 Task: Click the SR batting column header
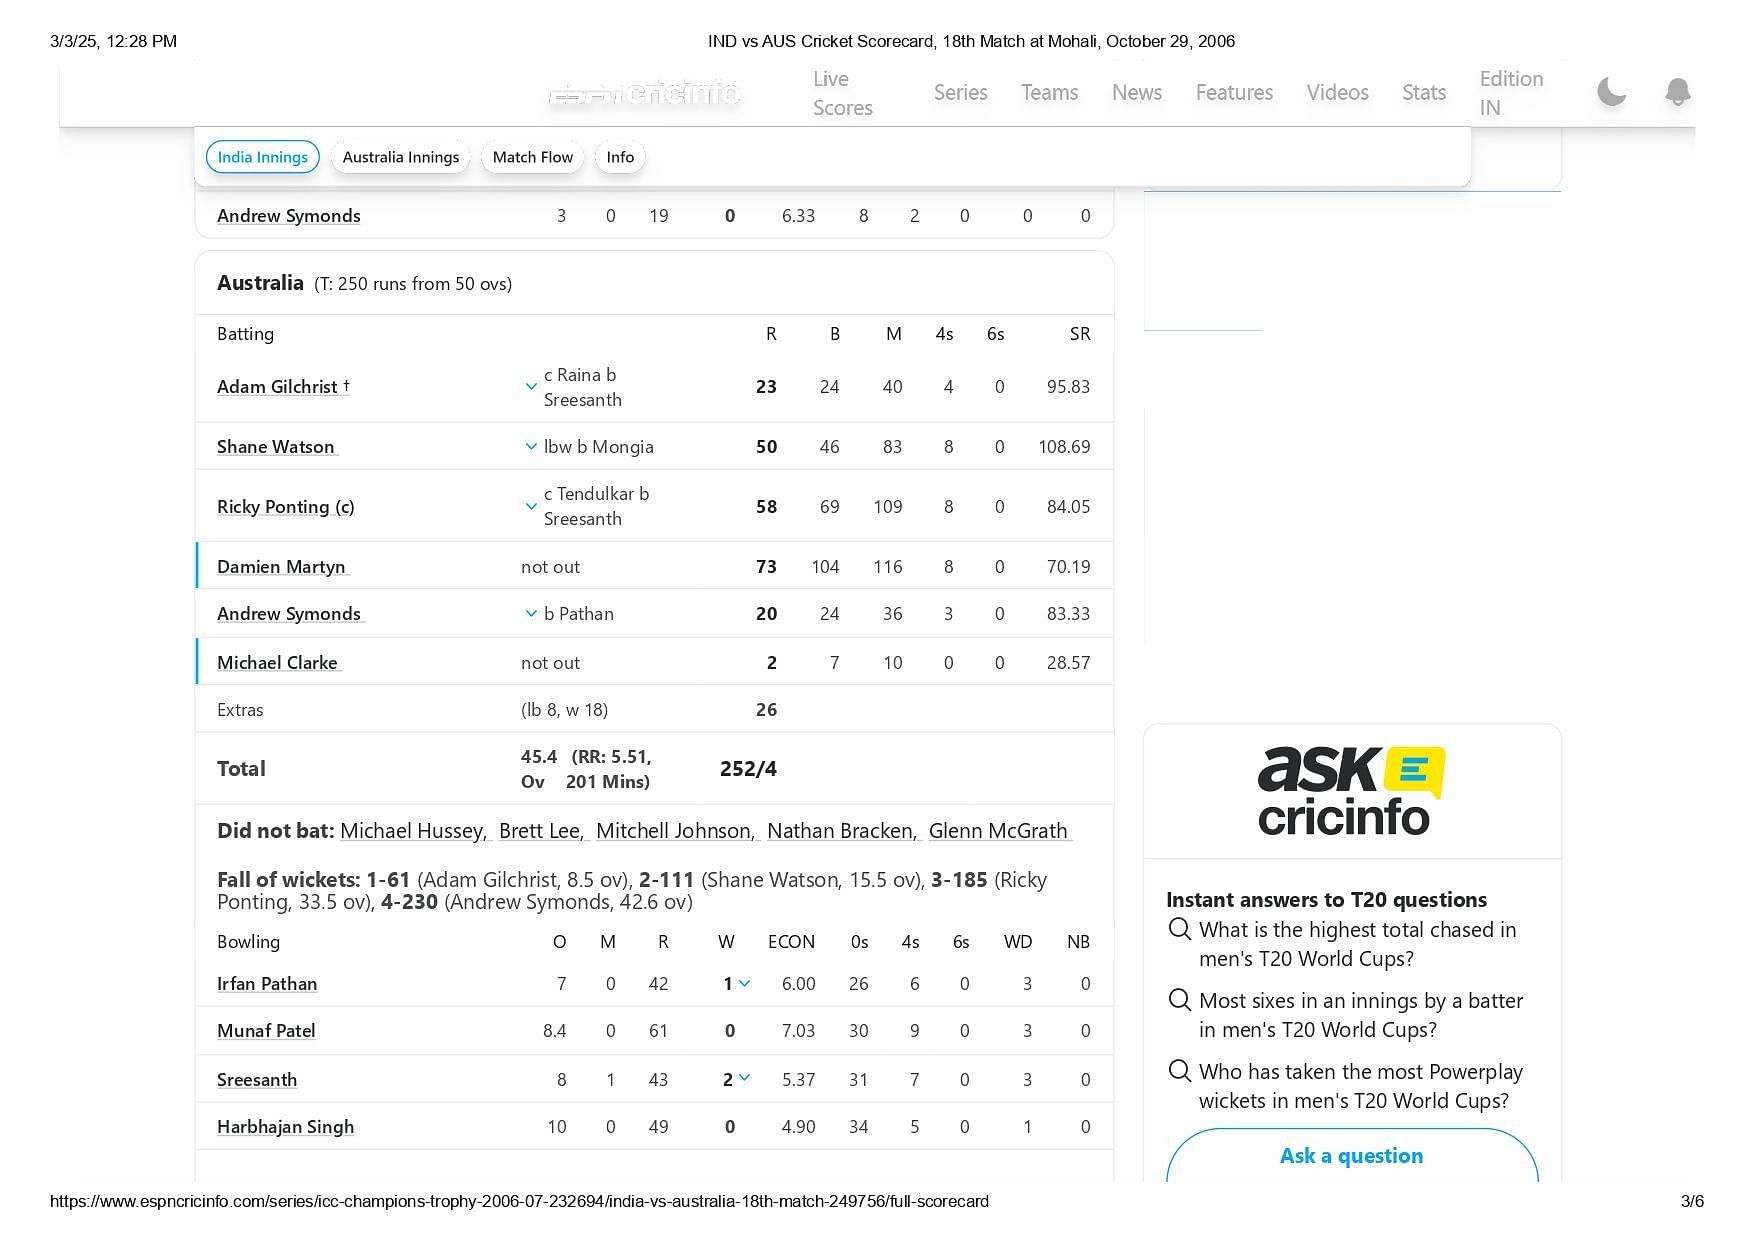pos(1079,333)
